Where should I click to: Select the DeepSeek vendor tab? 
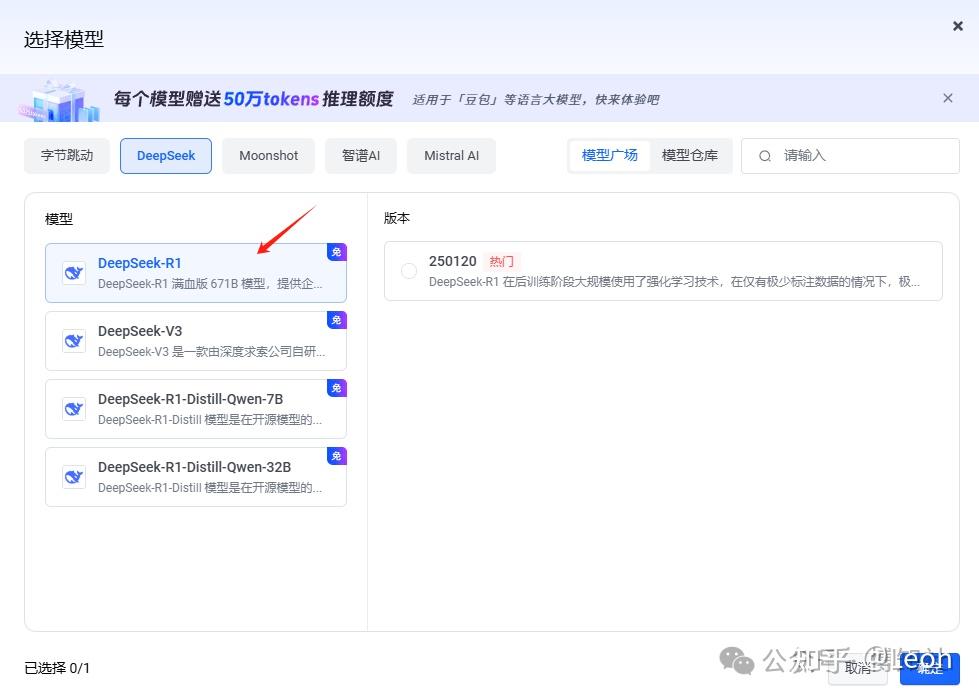tap(165, 155)
